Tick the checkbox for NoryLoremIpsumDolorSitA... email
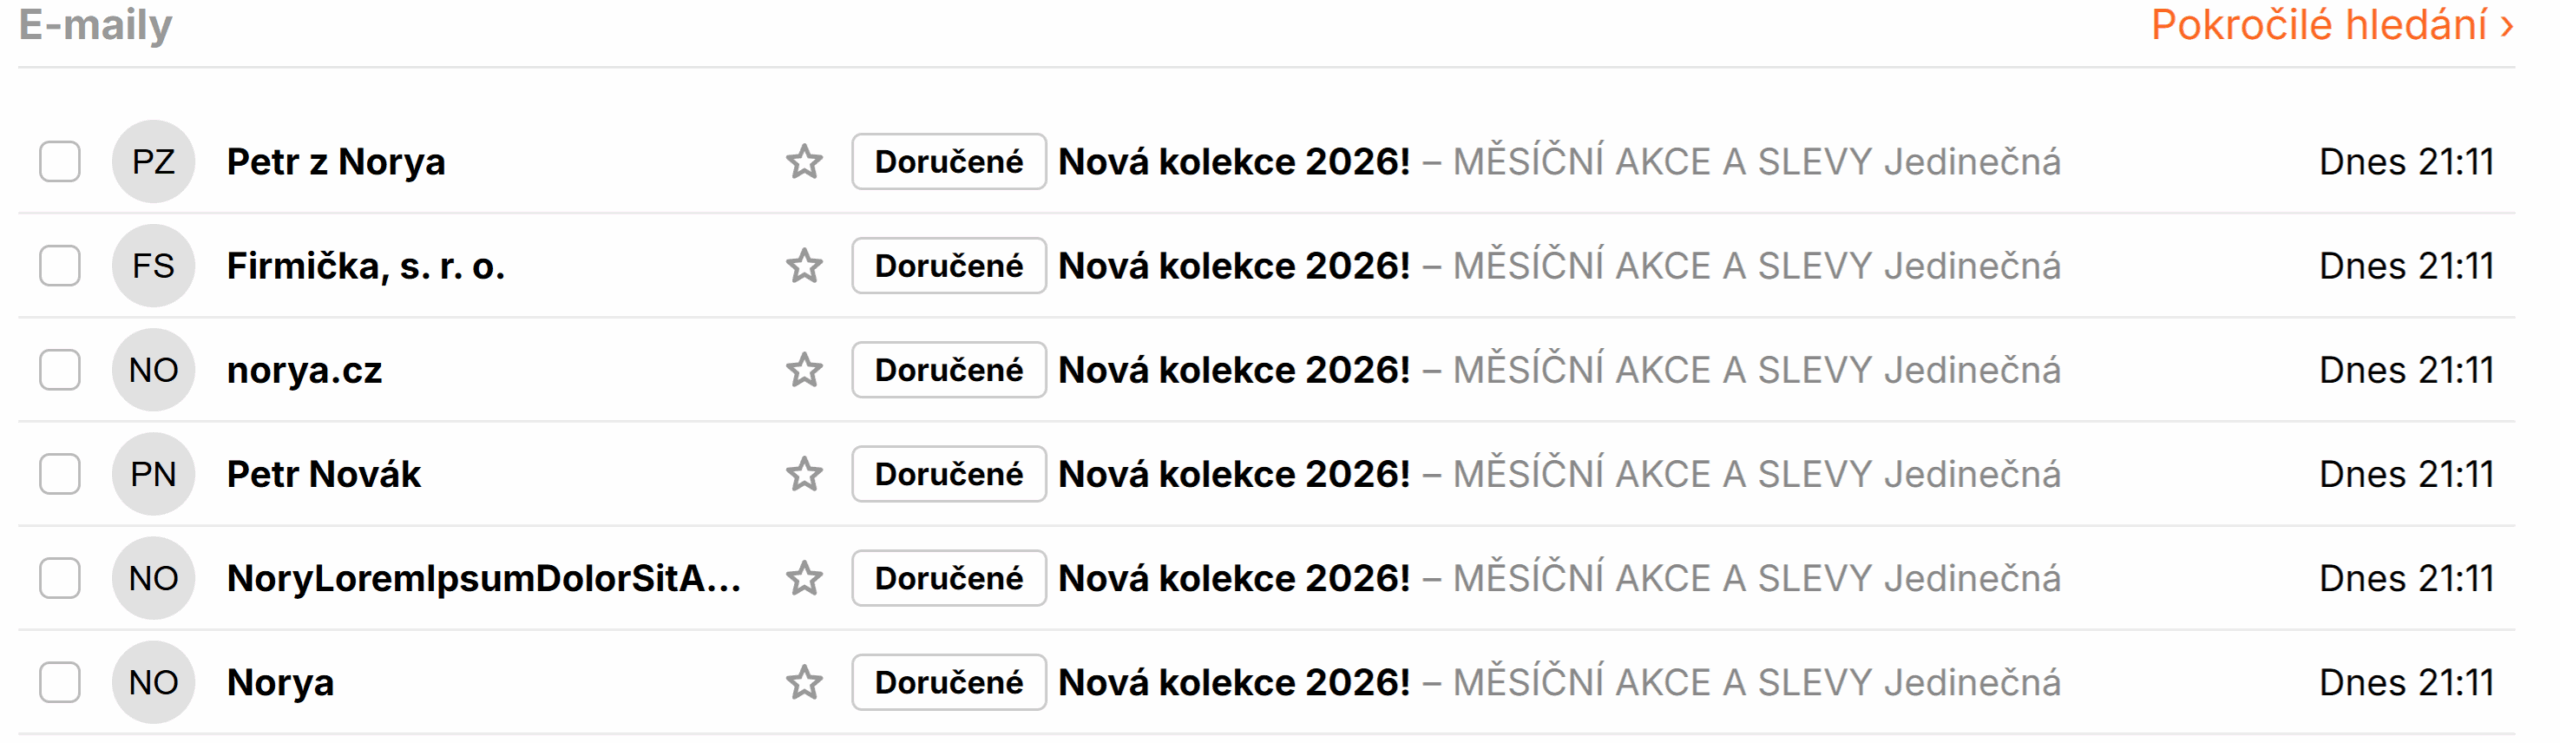This screenshot has width=2560, height=743. tap(60, 578)
